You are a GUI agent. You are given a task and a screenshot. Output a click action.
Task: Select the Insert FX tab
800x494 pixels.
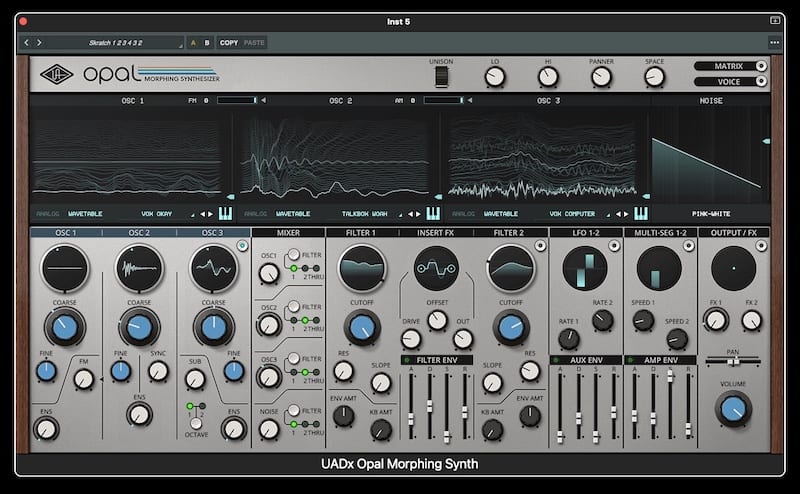point(435,233)
